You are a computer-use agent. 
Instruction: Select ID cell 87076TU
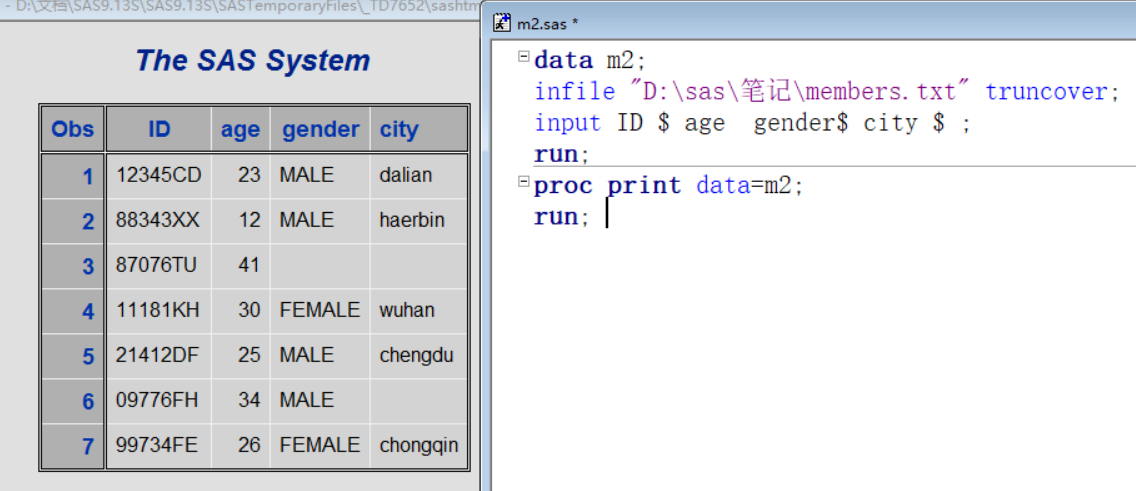[159, 265]
